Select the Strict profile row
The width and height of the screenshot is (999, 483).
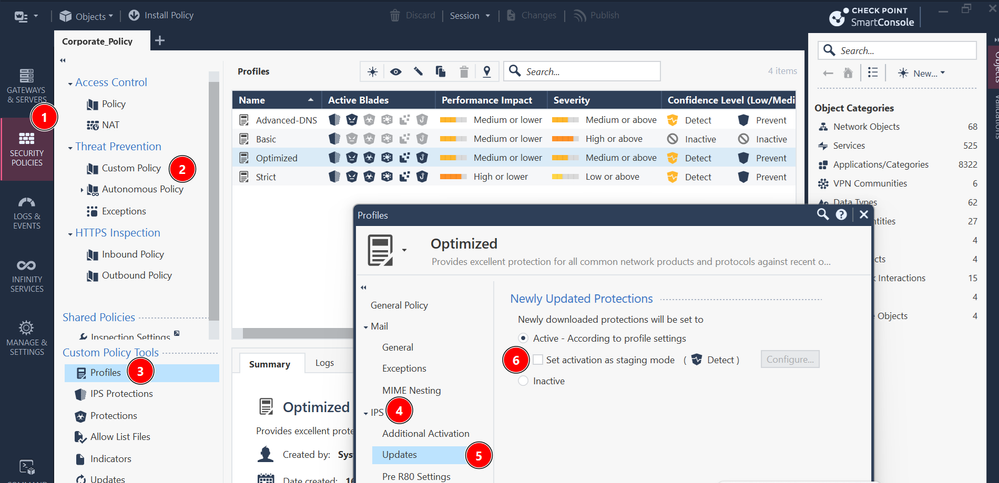coord(514,177)
